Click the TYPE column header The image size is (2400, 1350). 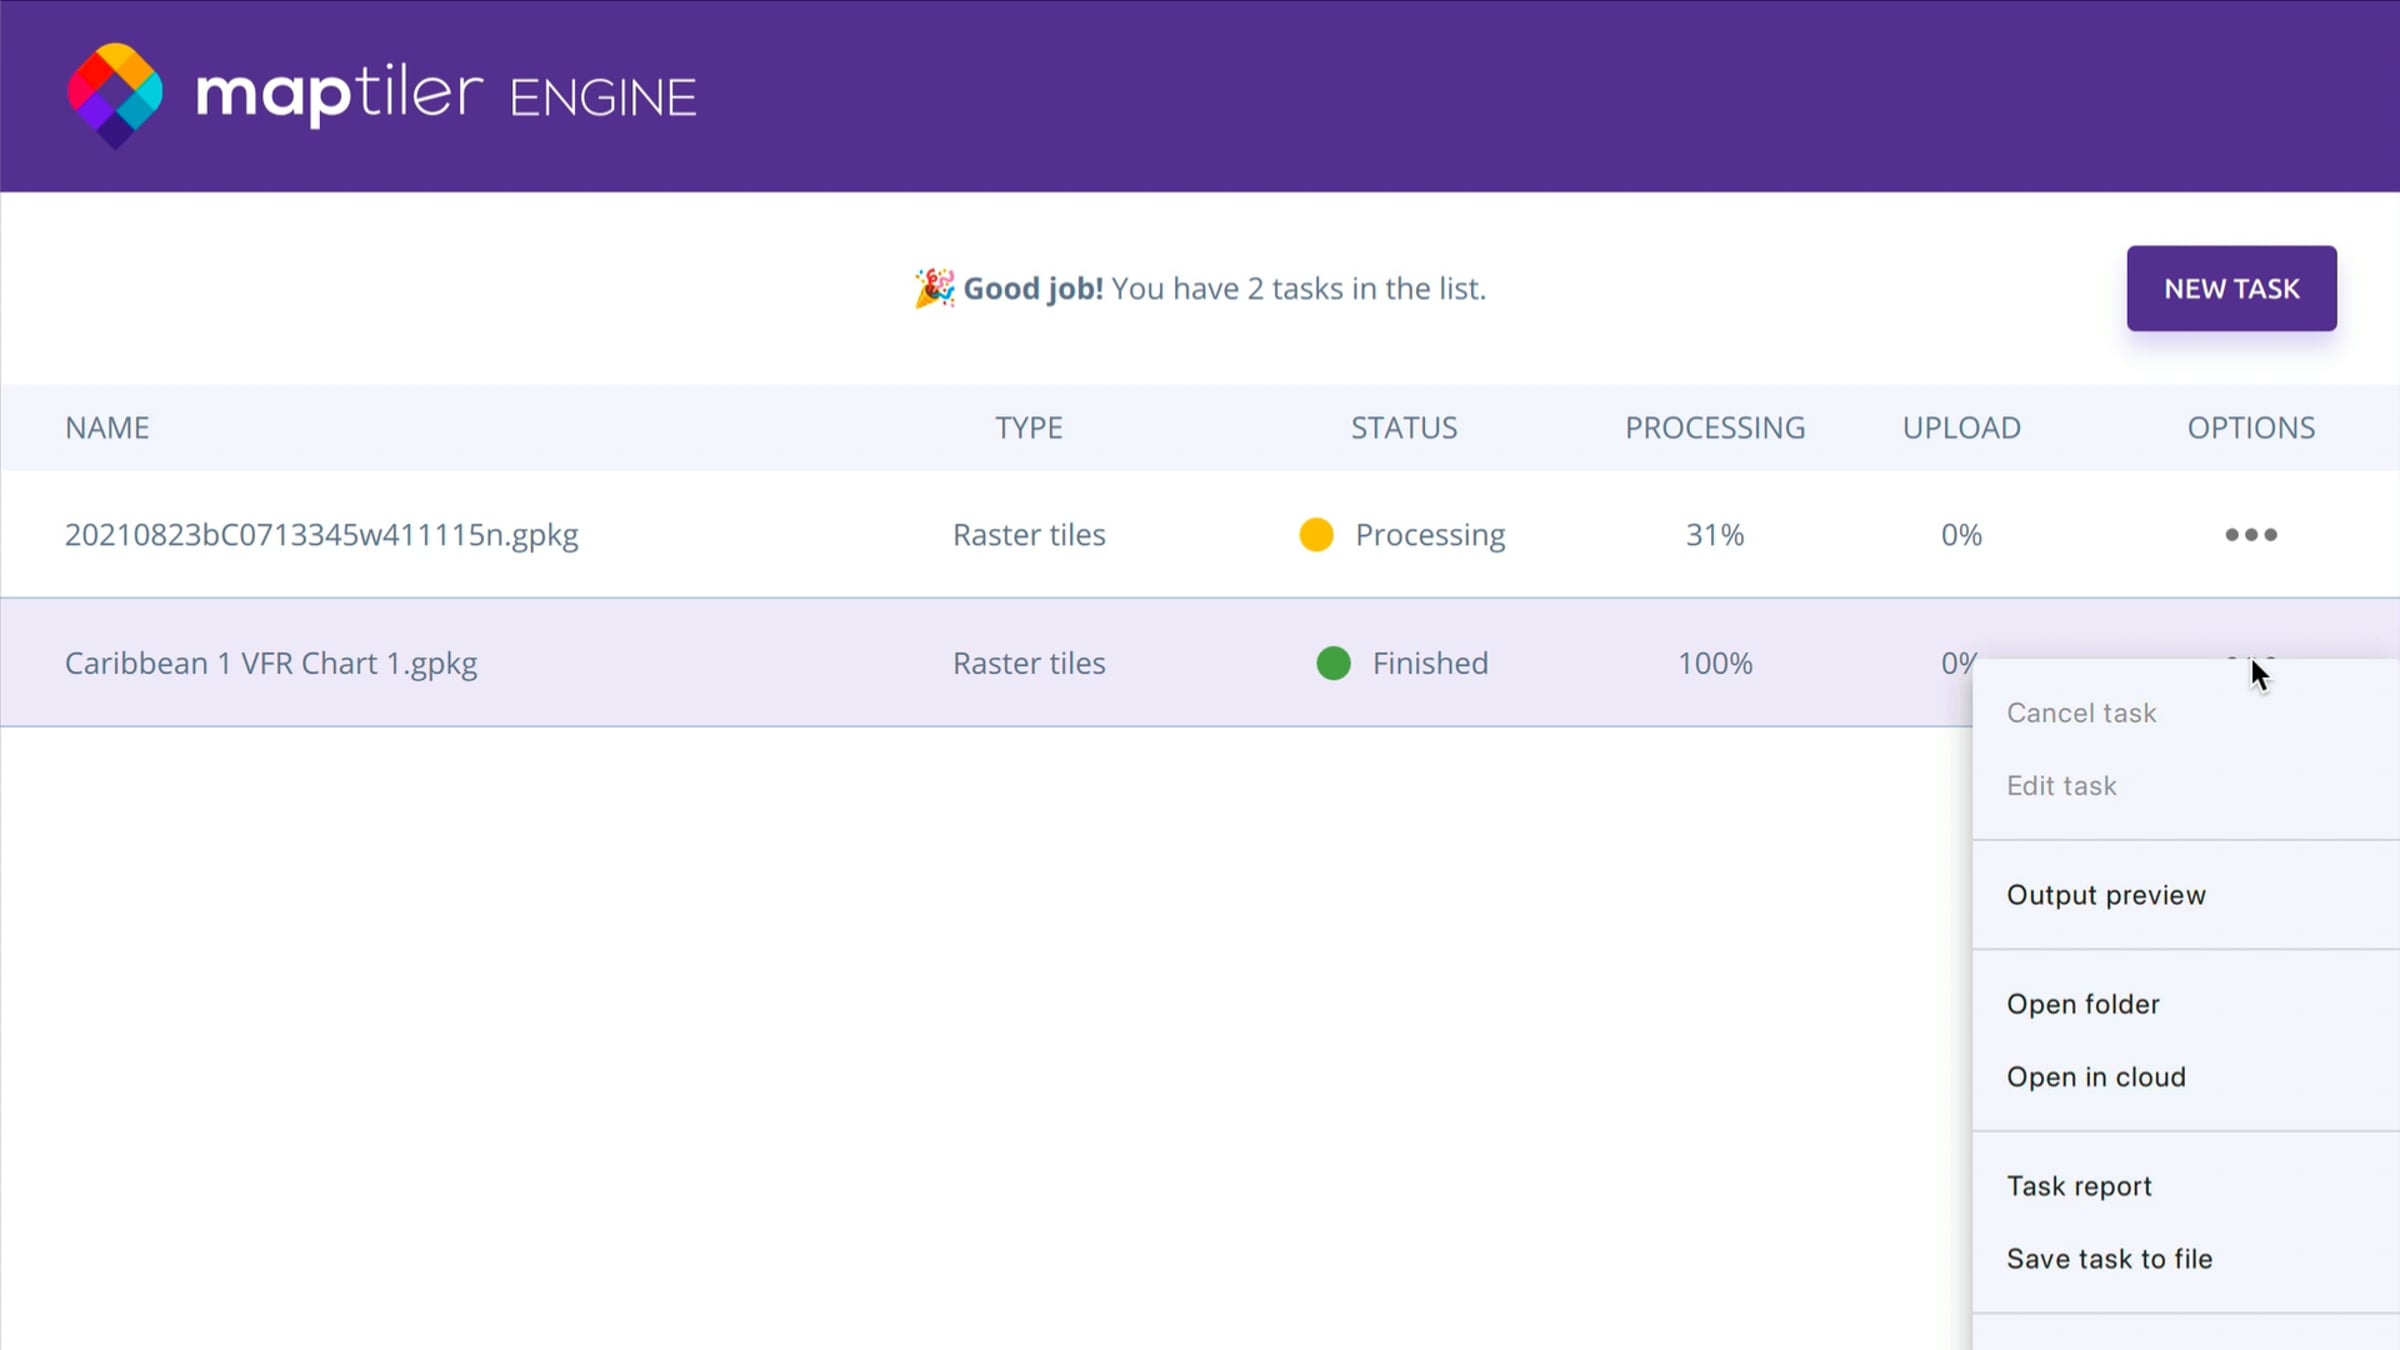(x=1029, y=428)
